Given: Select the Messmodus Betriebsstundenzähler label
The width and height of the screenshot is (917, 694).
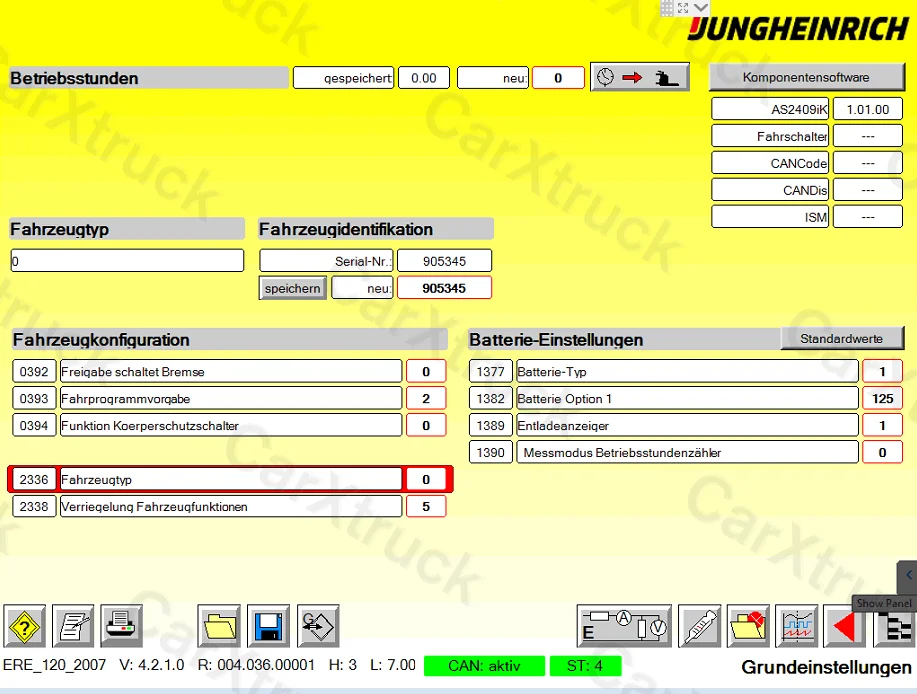Looking at the screenshot, I should [x=688, y=452].
